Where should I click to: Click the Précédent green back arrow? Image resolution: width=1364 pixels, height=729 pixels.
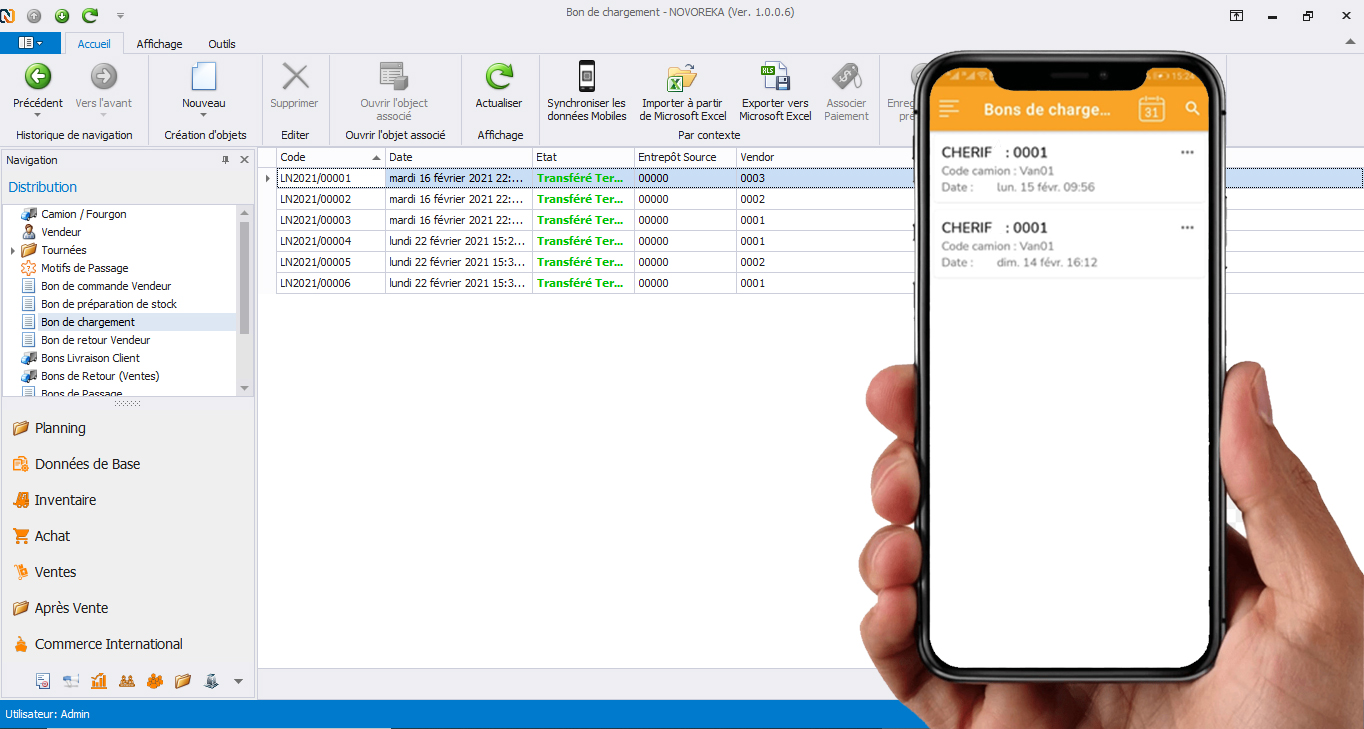pos(38,76)
